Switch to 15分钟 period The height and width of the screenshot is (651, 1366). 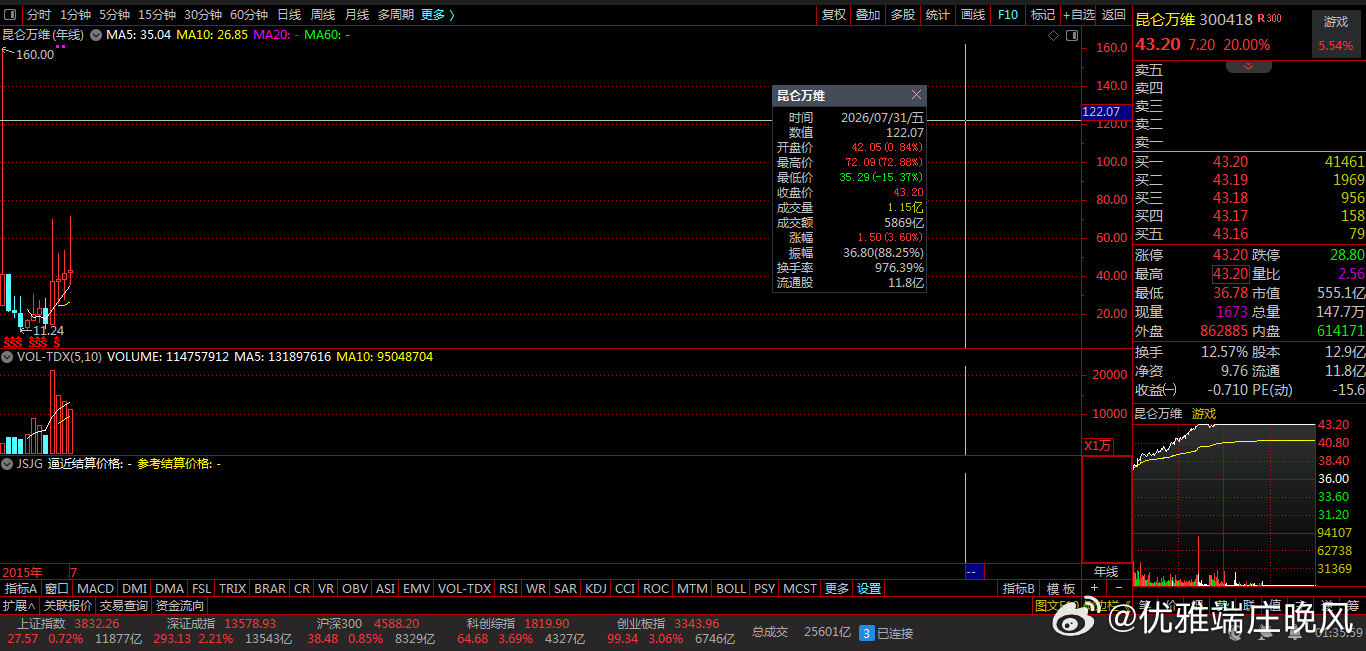(157, 15)
